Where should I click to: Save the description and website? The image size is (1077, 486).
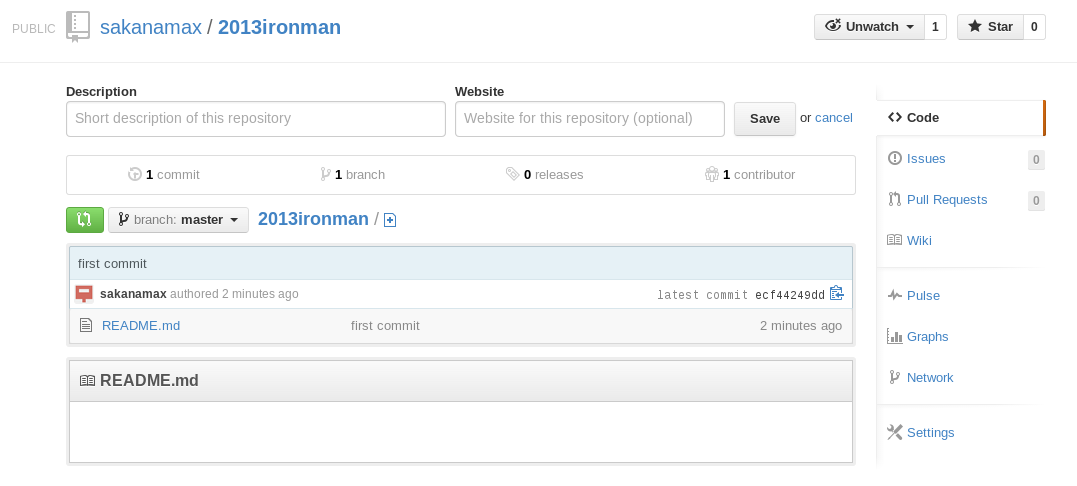click(764, 119)
